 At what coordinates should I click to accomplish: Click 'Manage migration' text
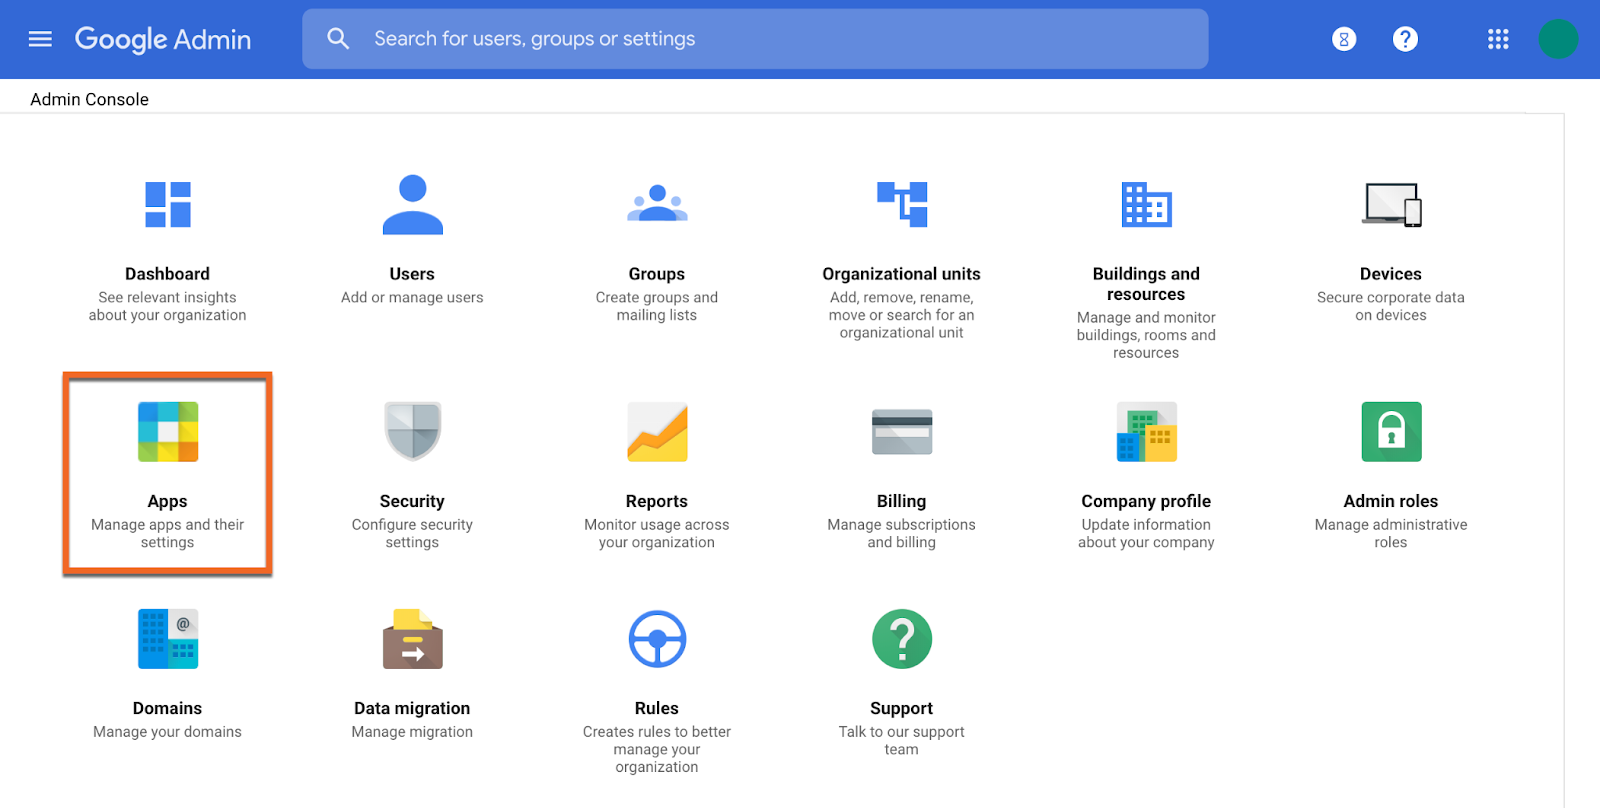coord(412,732)
